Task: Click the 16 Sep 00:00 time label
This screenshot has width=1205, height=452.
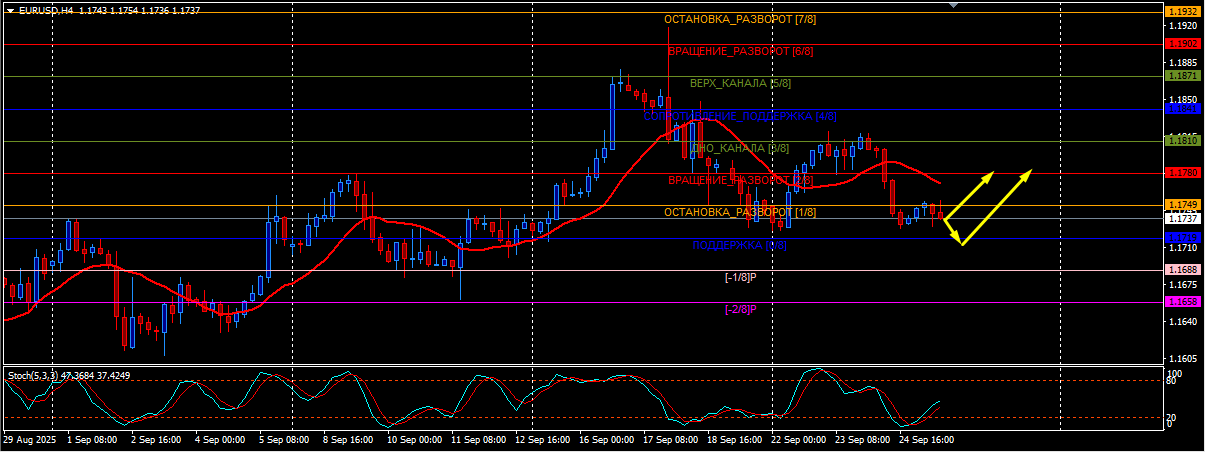Action: click(x=606, y=439)
